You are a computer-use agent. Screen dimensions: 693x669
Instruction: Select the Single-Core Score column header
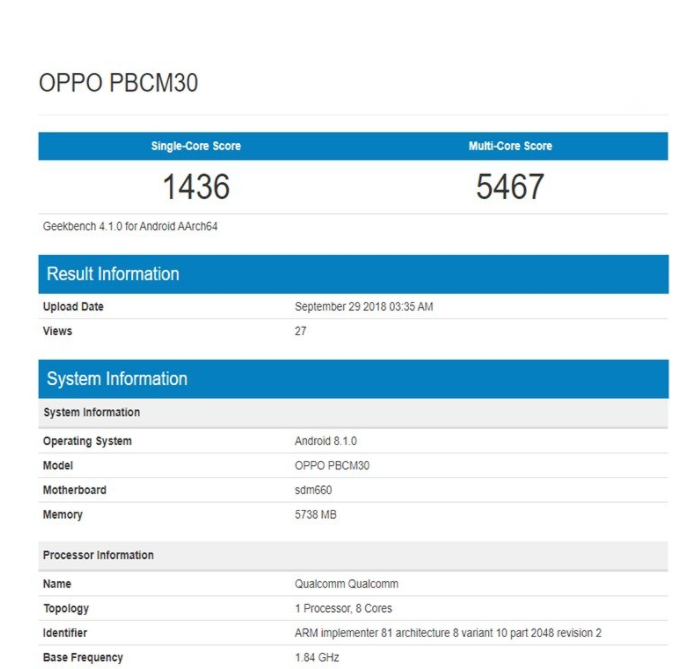[x=196, y=146]
